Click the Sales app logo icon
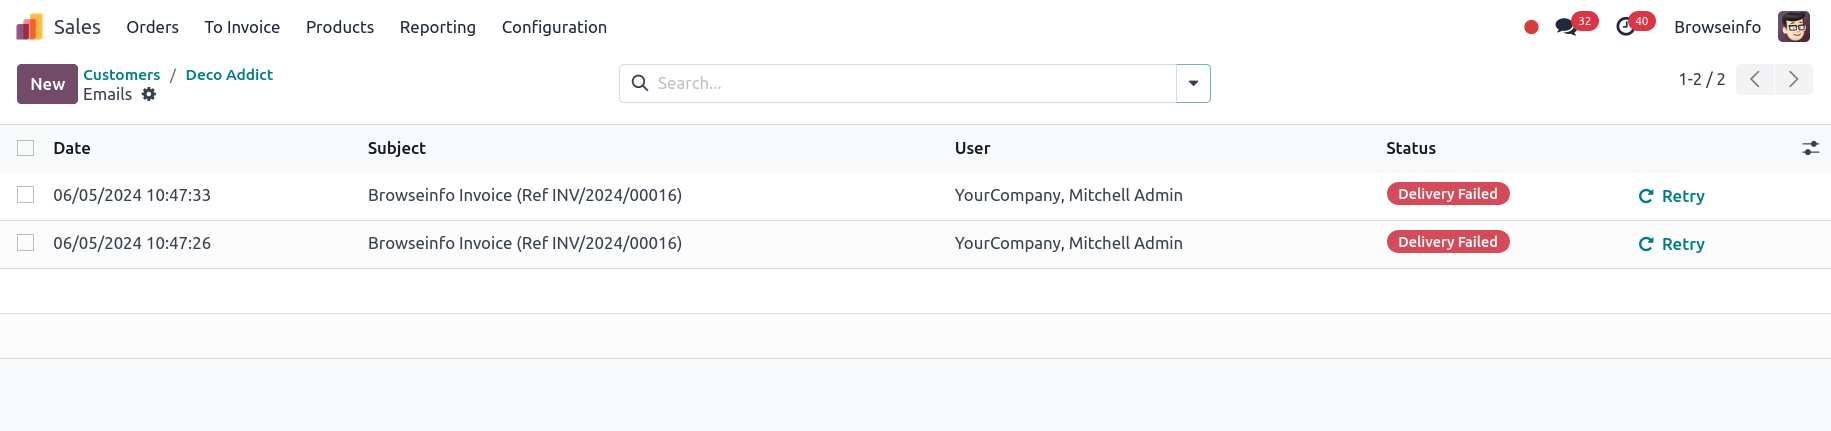This screenshot has height=431, width=1831. pyautogui.click(x=29, y=27)
